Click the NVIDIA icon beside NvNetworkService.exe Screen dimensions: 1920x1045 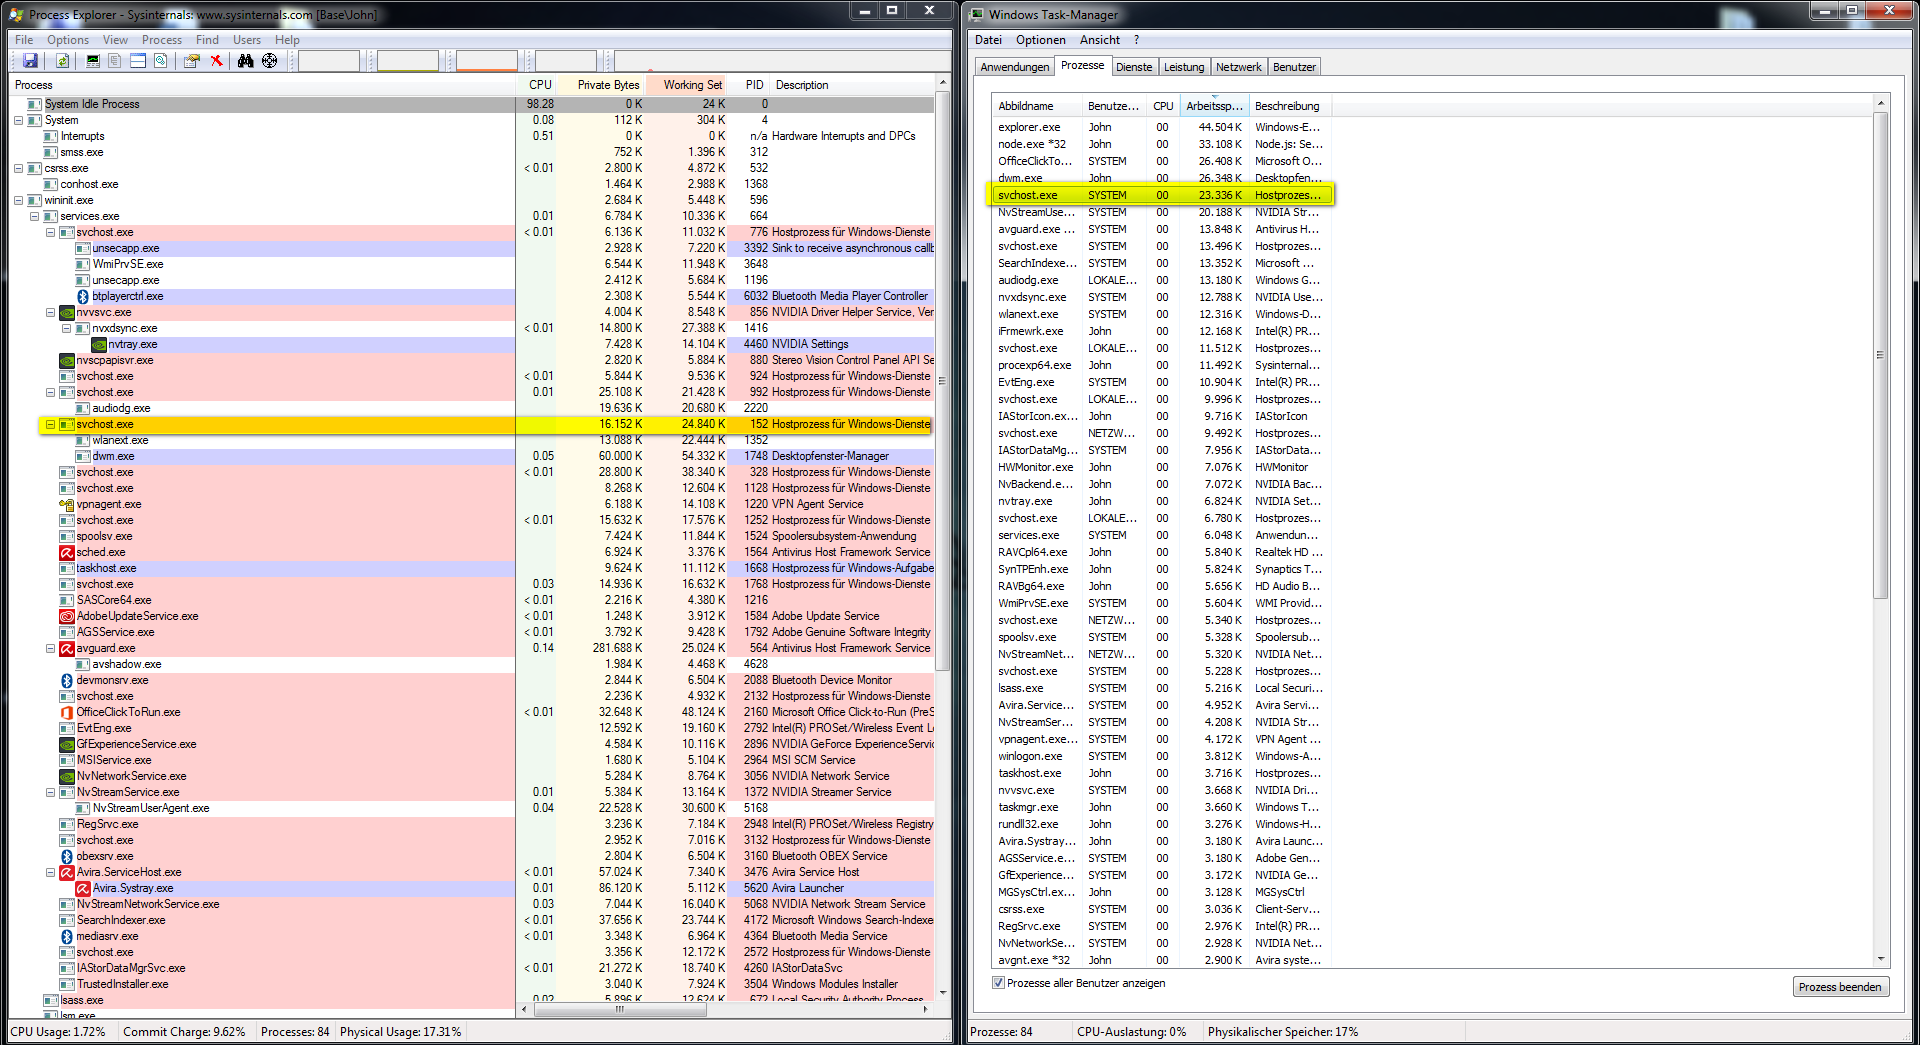(67, 776)
